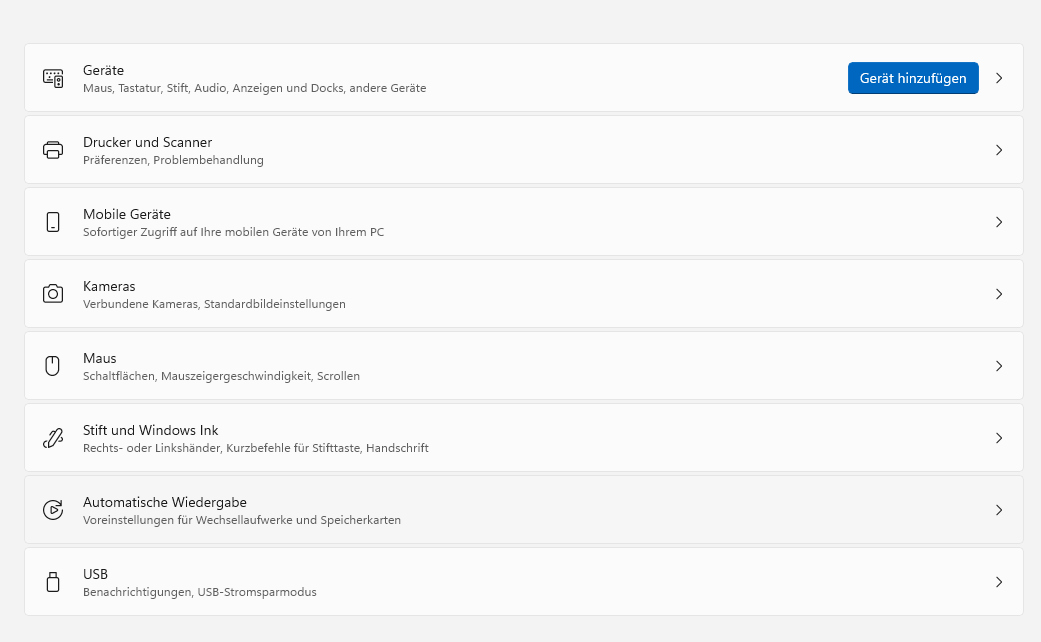The height and width of the screenshot is (642, 1041).
Task: Click the Geräte keyboard devices icon
Action: 53,78
